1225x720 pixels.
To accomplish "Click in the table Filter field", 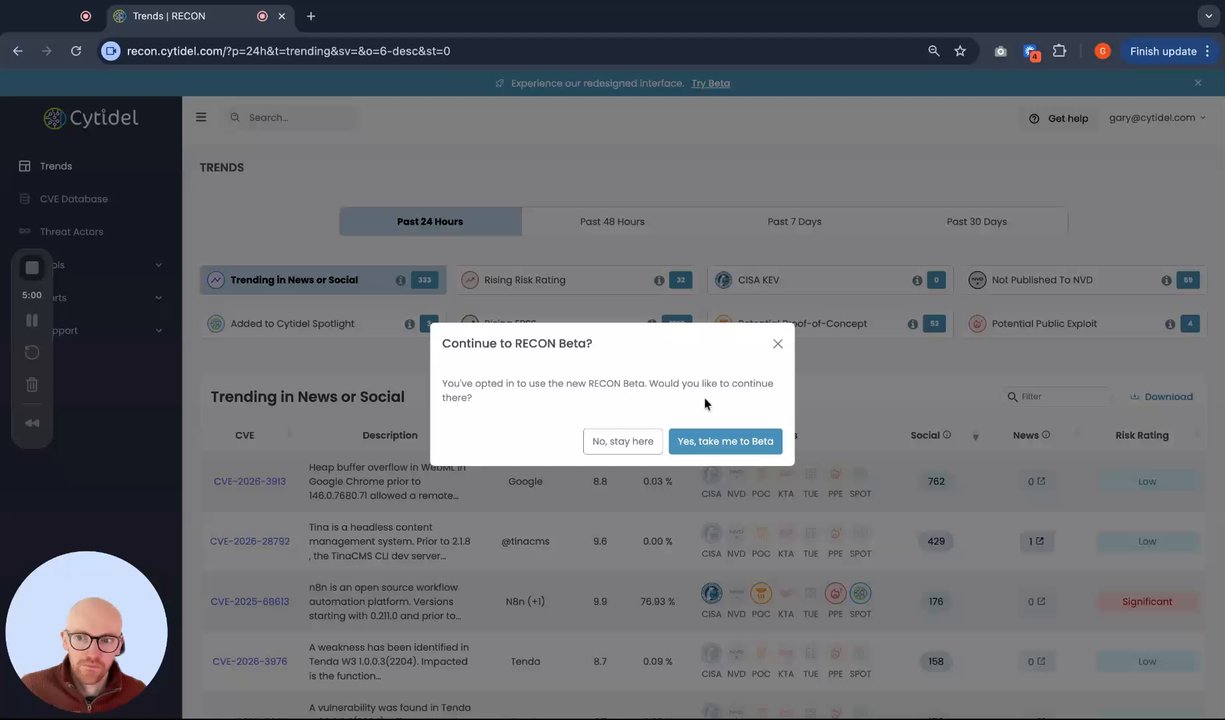I will [1057, 397].
